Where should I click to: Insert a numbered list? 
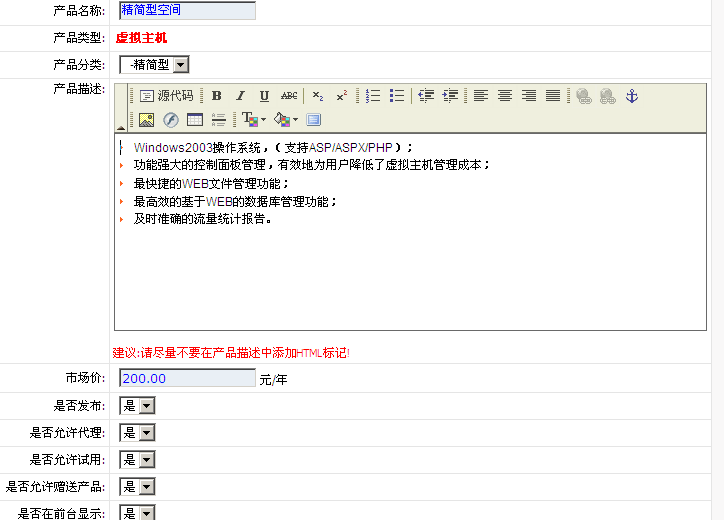(373, 96)
